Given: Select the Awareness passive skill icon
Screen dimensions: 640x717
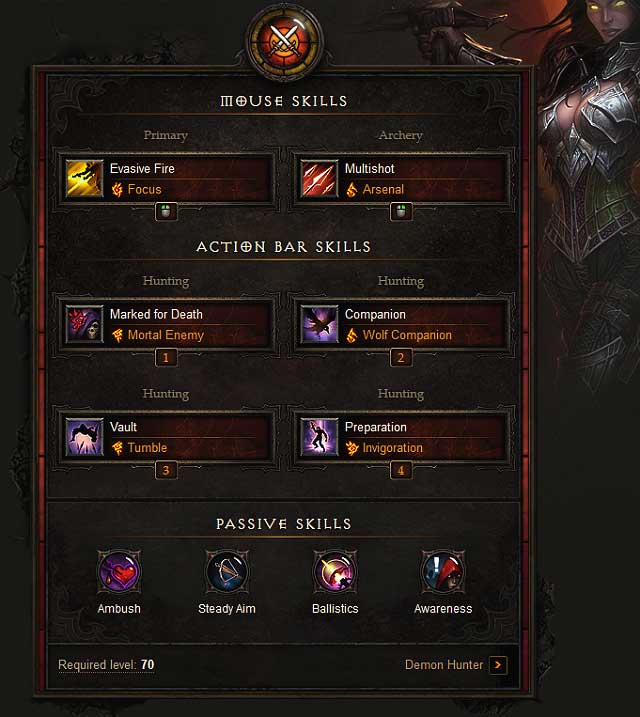Looking at the screenshot, I should pos(443,572).
